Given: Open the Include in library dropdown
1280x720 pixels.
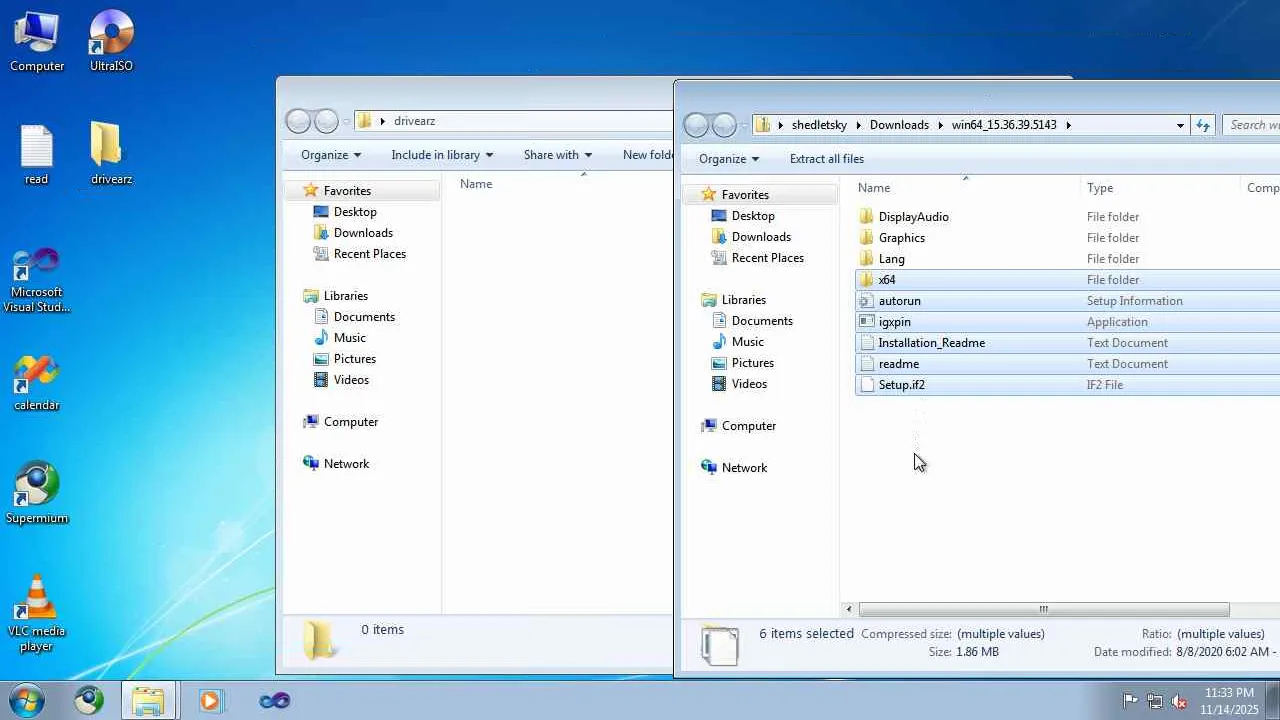Looking at the screenshot, I should [443, 155].
